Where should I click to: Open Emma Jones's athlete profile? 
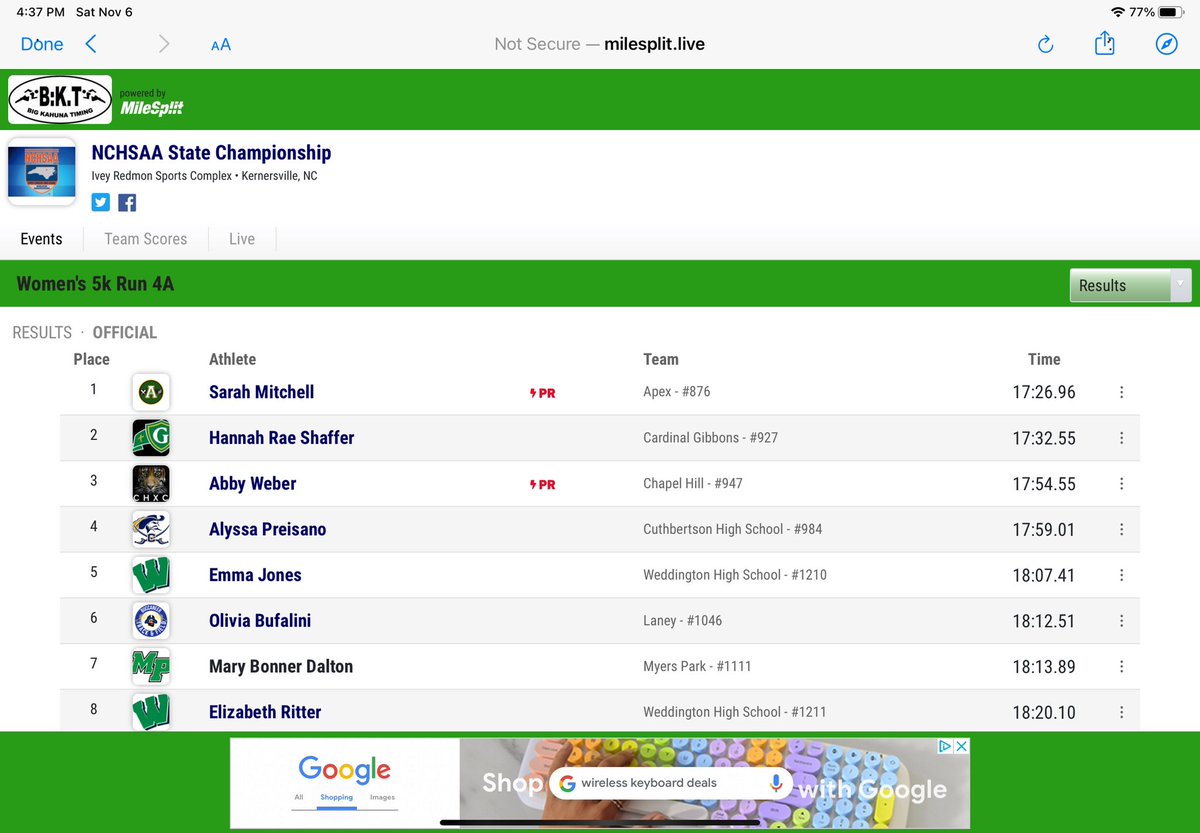255,575
